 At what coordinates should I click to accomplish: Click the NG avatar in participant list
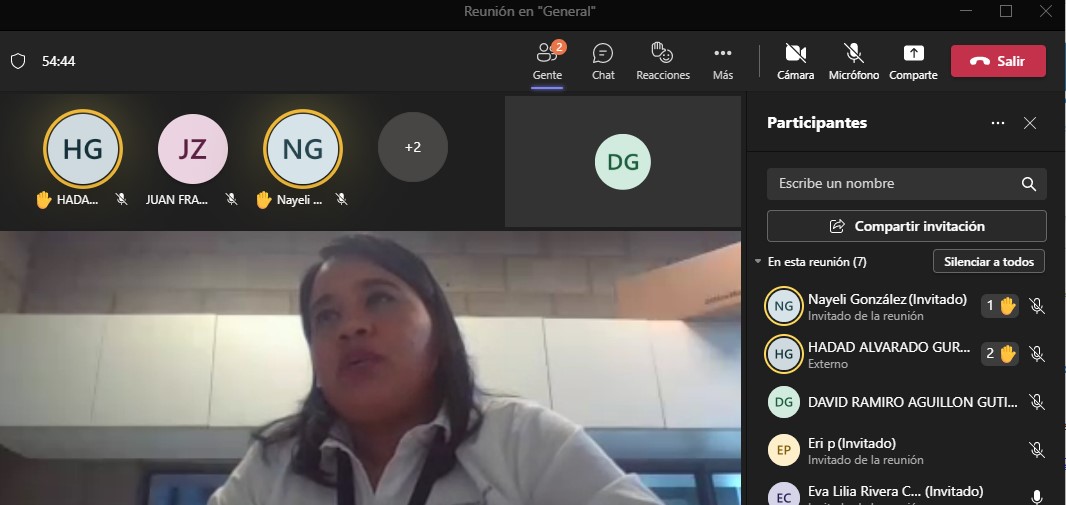[x=784, y=307]
